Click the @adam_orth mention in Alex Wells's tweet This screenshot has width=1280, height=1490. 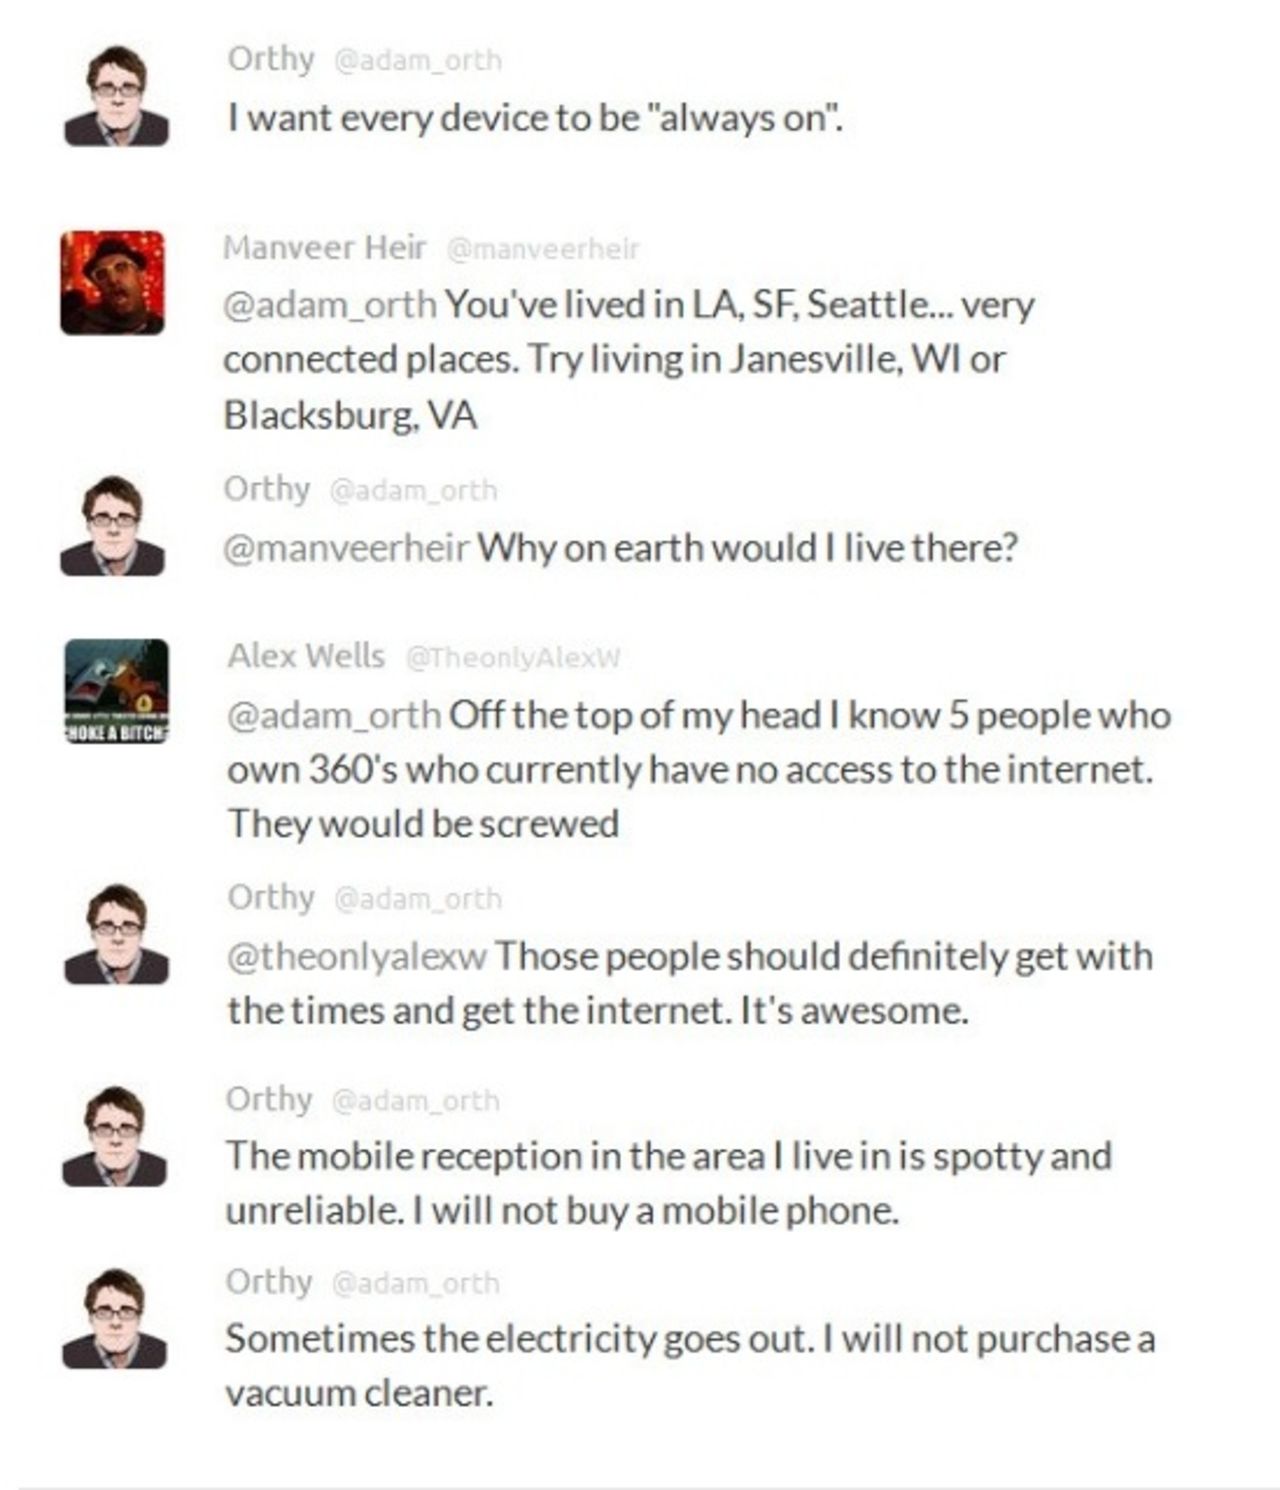pos(334,715)
